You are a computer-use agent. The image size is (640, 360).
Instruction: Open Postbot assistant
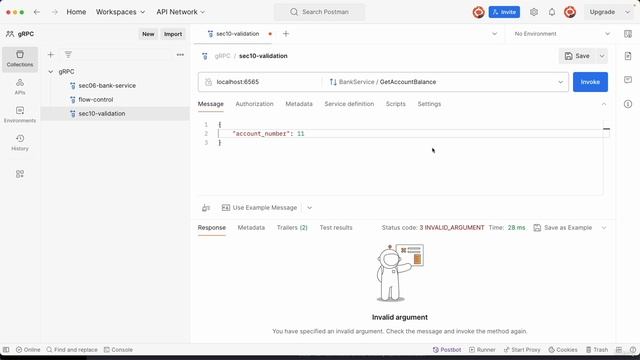(x=447, y=350)
